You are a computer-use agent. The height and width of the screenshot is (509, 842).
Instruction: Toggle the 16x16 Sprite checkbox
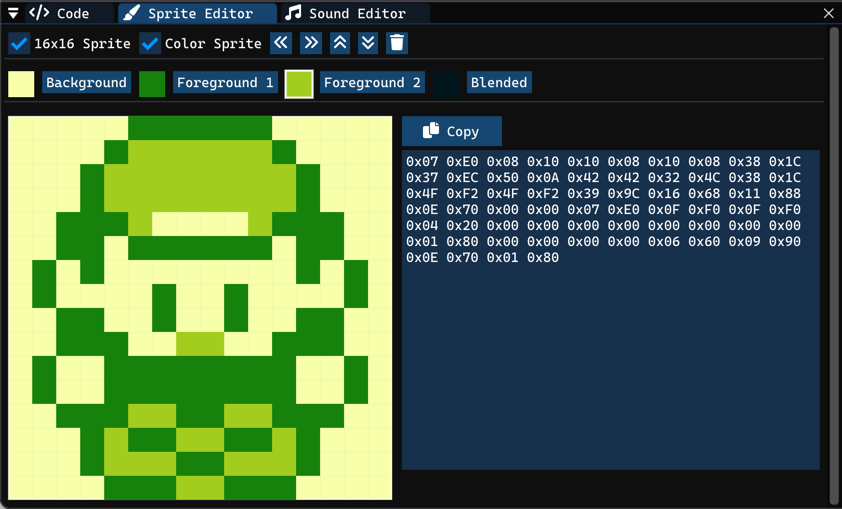[19, 43]
